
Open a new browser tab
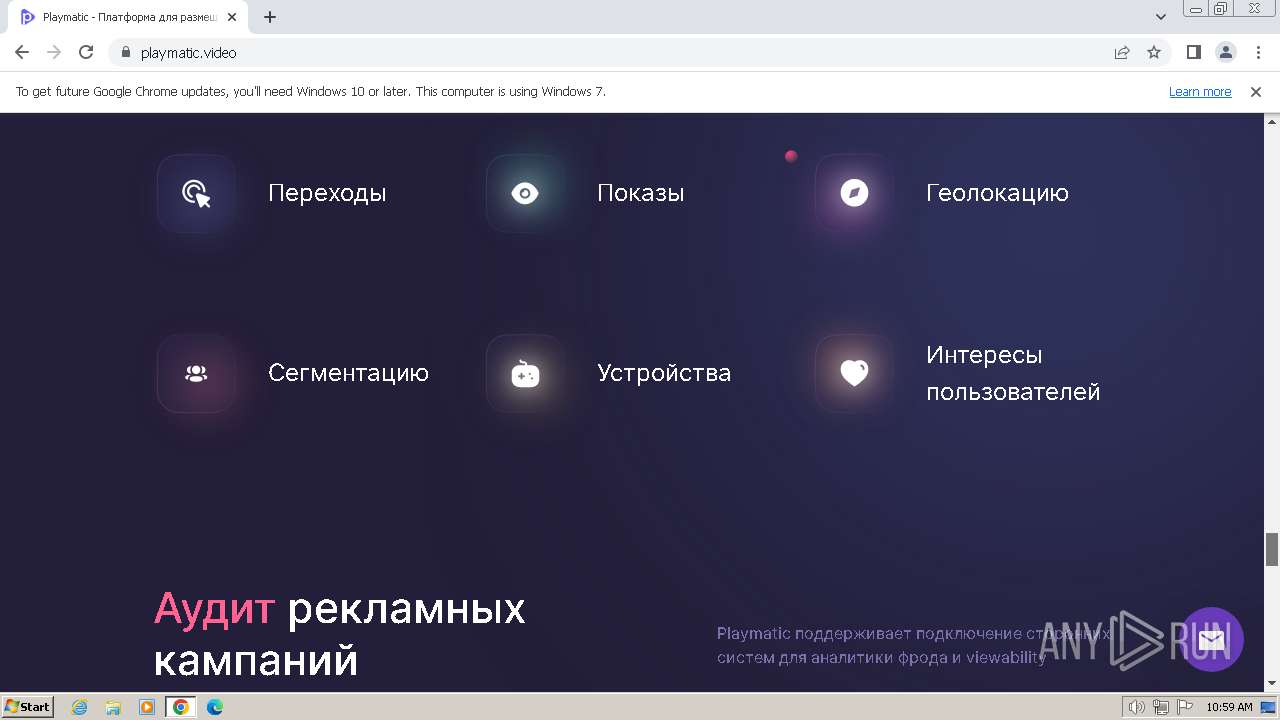pyautogui.click(x=270, y=17)
